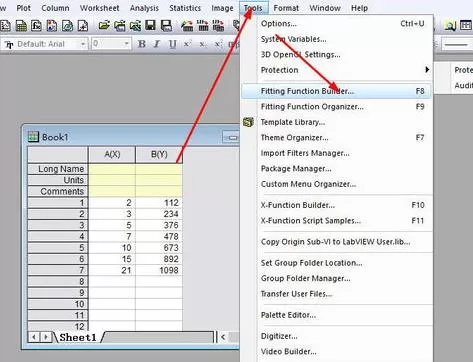Viewport: 473px width, 362px height.
Task: Select the B(Y) column header
Action: pyautogui.click(x=159, y=154)
